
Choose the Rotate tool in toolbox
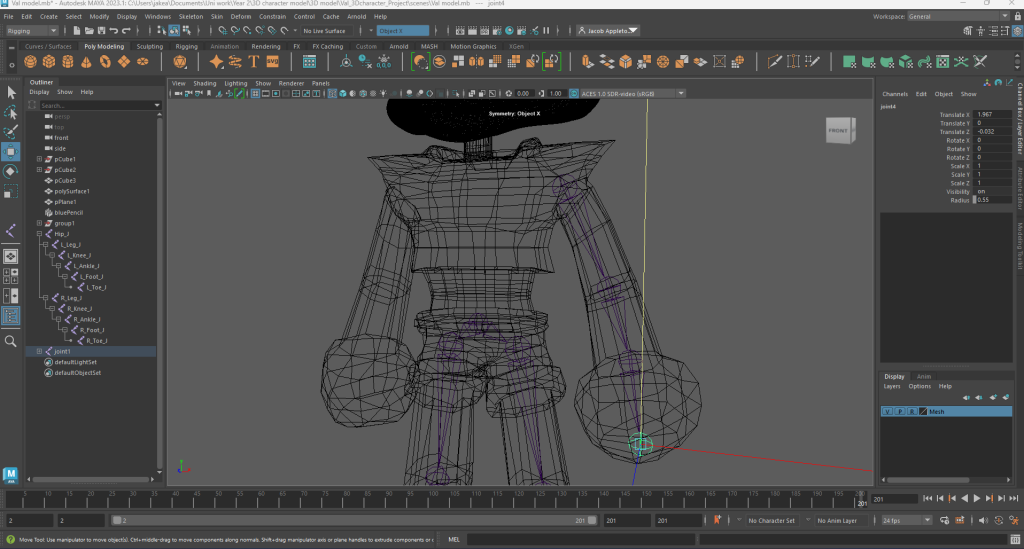11,171
